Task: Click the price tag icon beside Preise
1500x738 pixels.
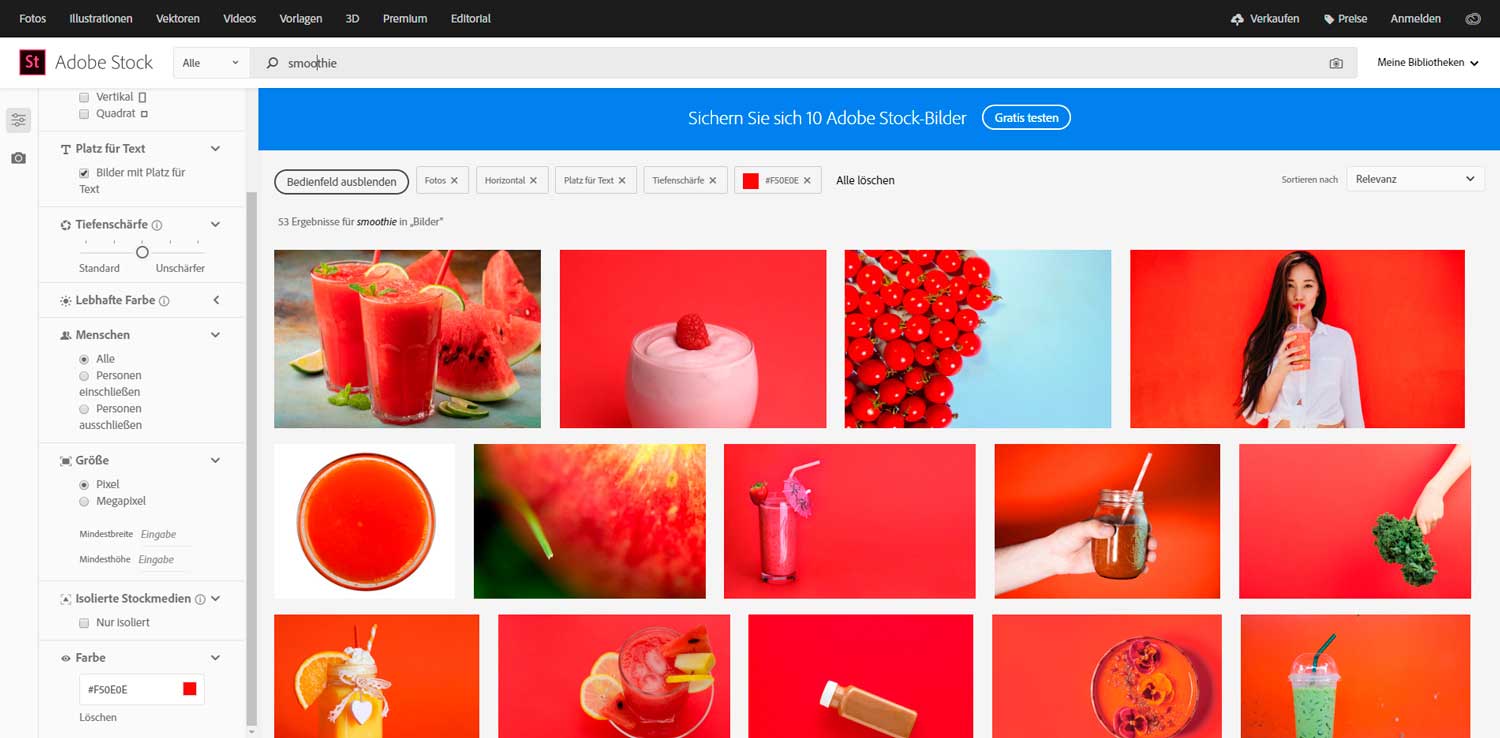Action: [x=1328, y=19]
